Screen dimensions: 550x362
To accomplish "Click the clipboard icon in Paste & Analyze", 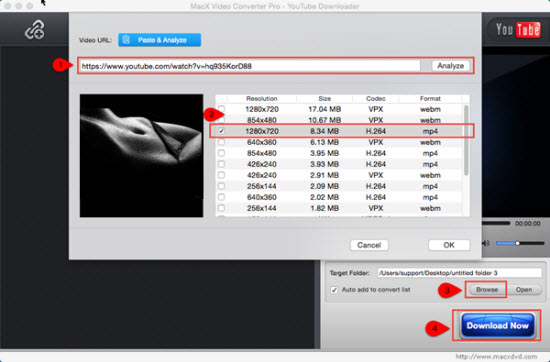I will pos(126,40).
